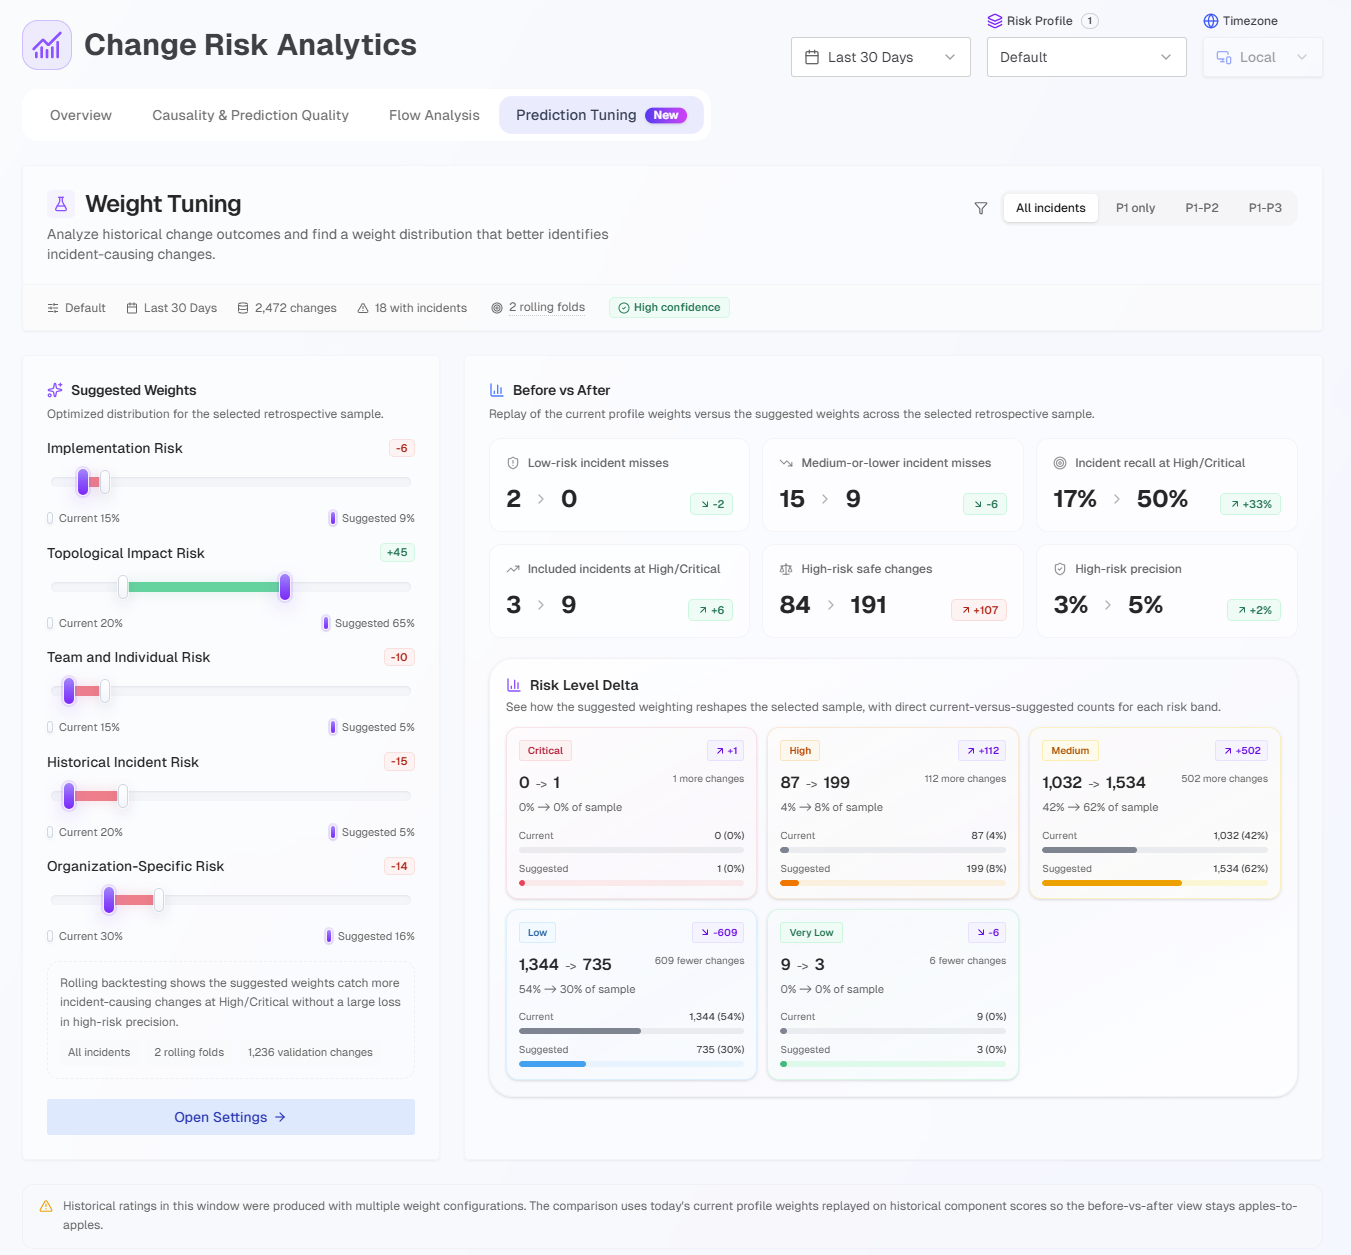Click the Change Risk Analytics logo icon
Screen dimensions: 1351x1255
coord(47,45)
